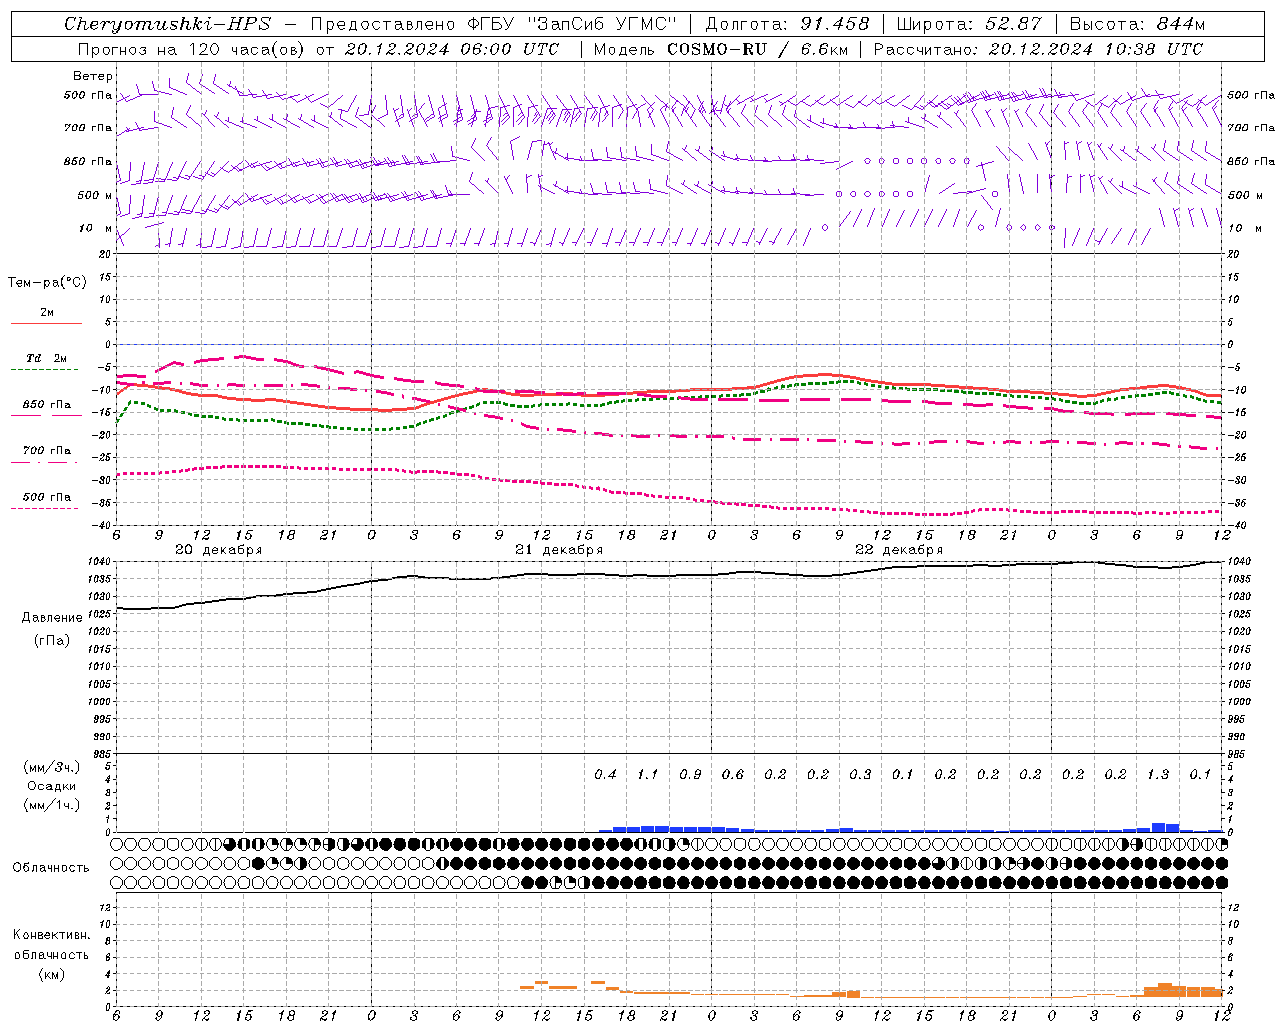Click the Рассчитано: 20.12.2024 10:38 UTC text

[x=1038, y=49]
